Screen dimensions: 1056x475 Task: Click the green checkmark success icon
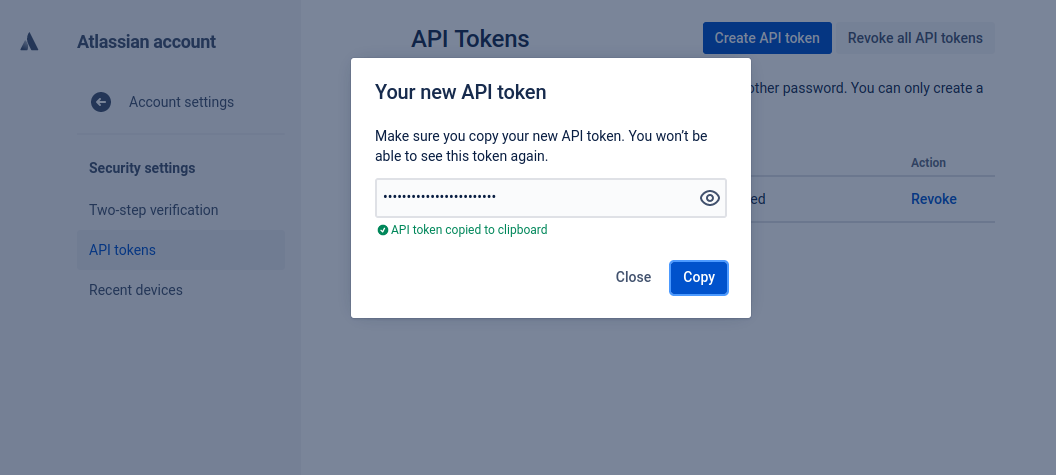(382, 230)
